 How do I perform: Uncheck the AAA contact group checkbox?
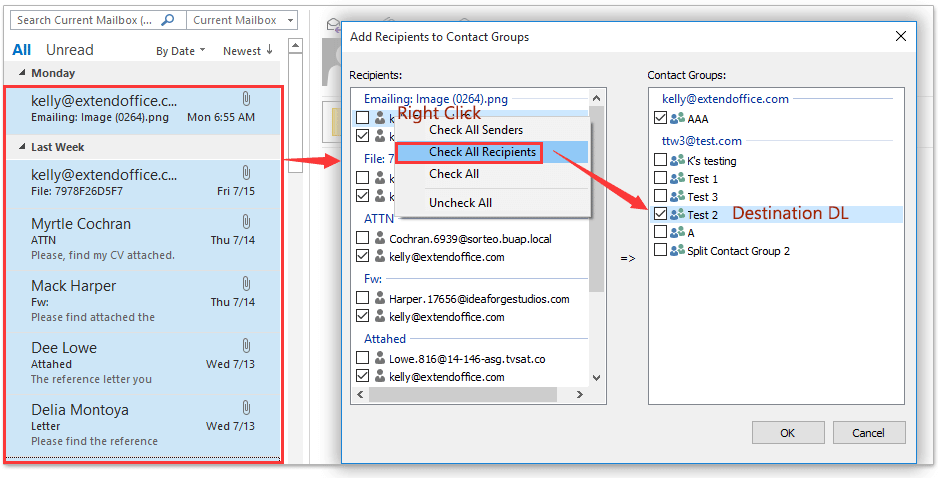(660, 118)
